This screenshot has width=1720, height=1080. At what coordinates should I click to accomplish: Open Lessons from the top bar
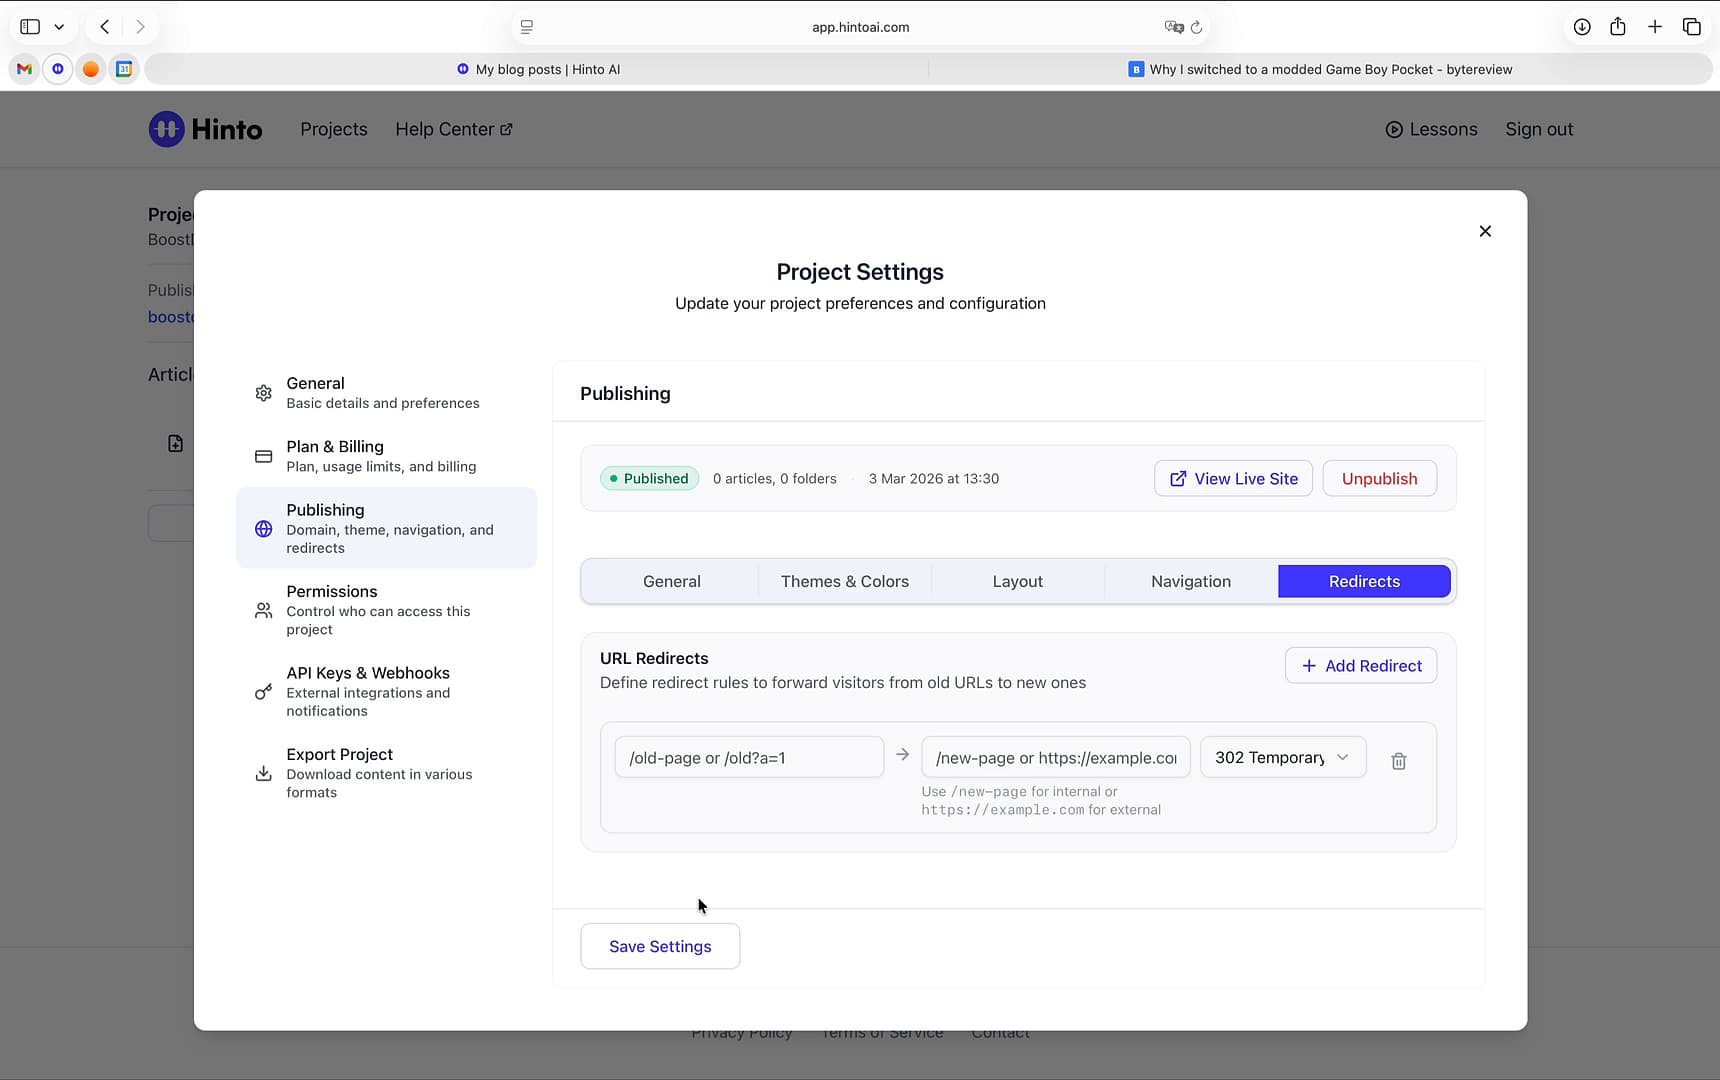pos(1431,129)
